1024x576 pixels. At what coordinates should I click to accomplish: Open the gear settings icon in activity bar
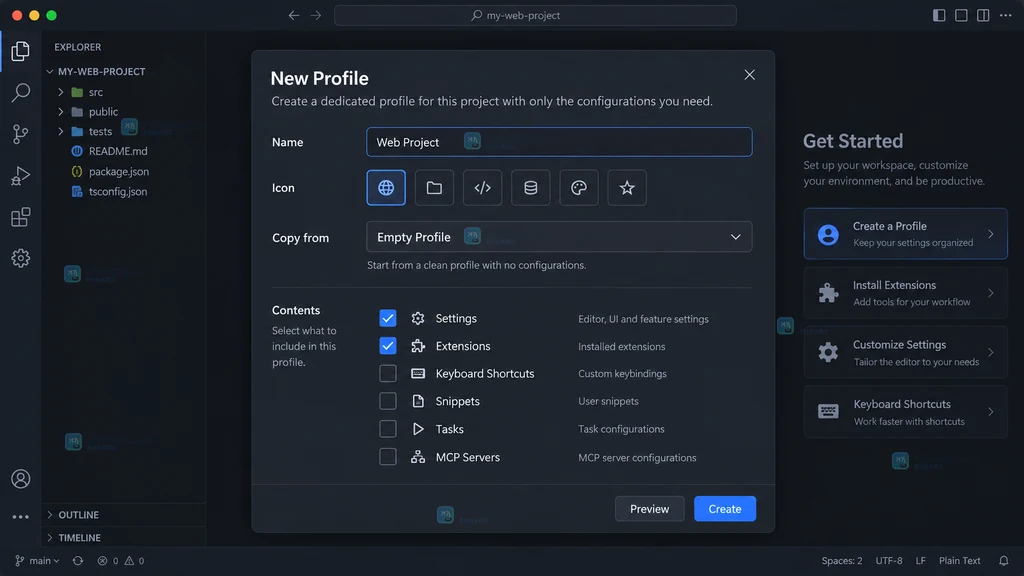[20, 258]
